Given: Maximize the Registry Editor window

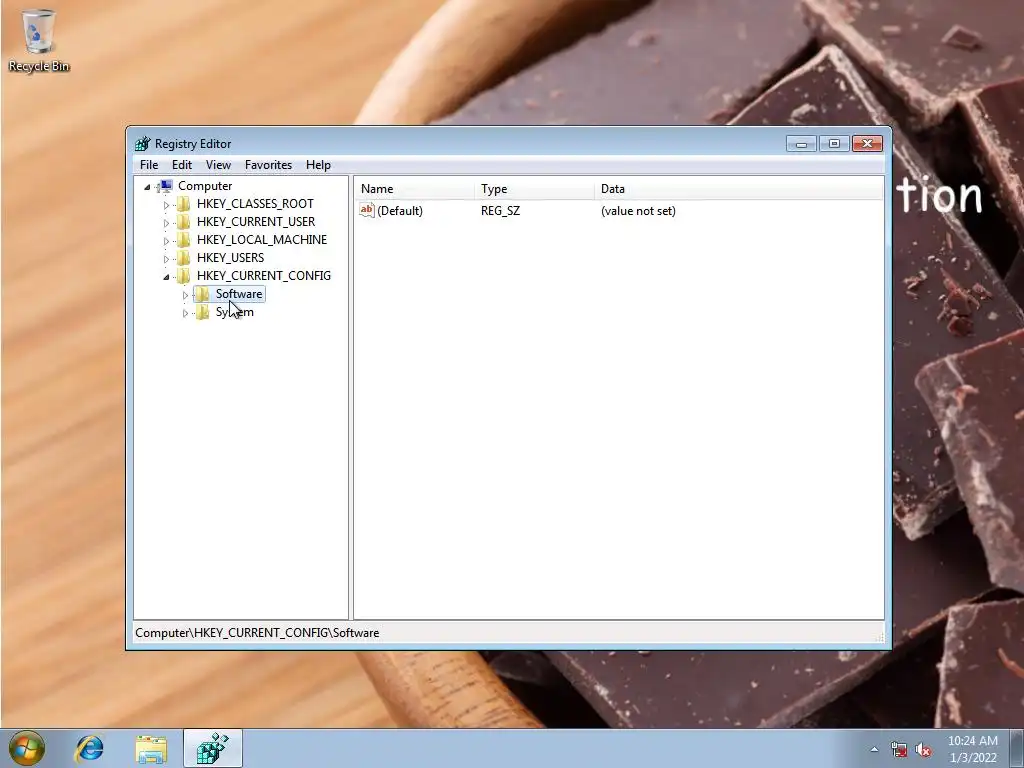Looking at the screenshot, I should [834, 144].
